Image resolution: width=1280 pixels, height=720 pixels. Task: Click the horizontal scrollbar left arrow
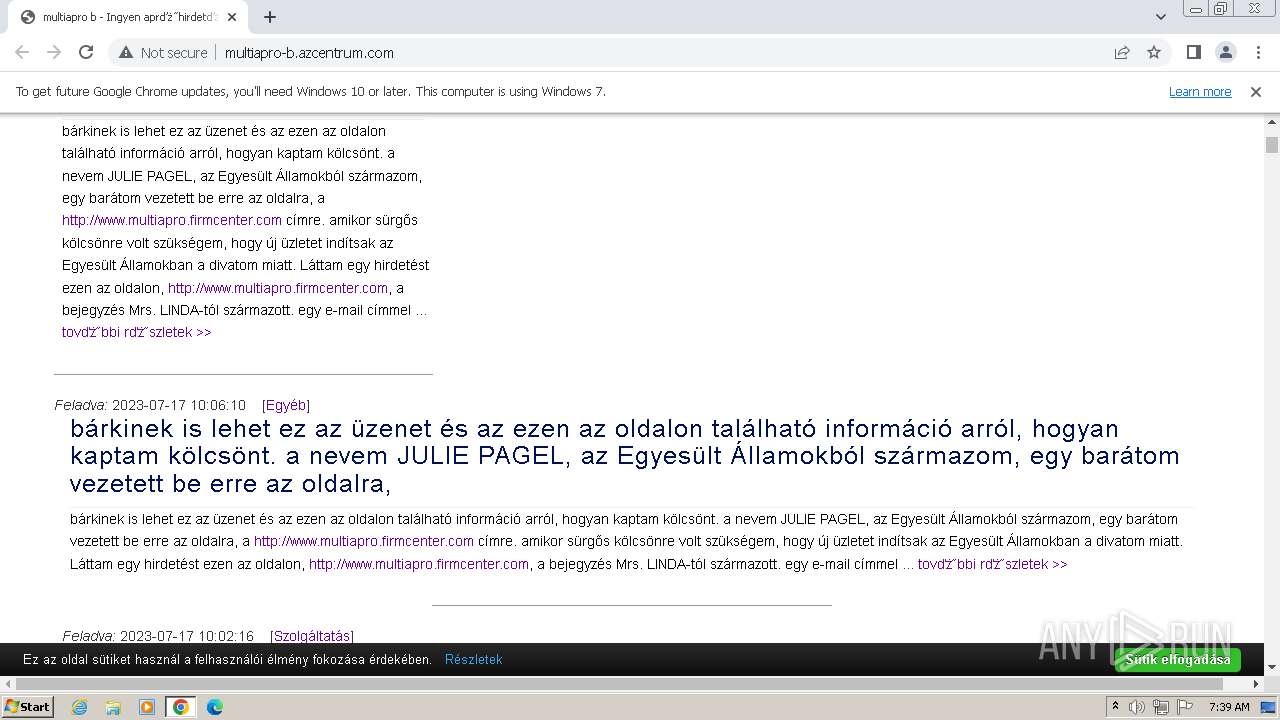tap(7, 684)
